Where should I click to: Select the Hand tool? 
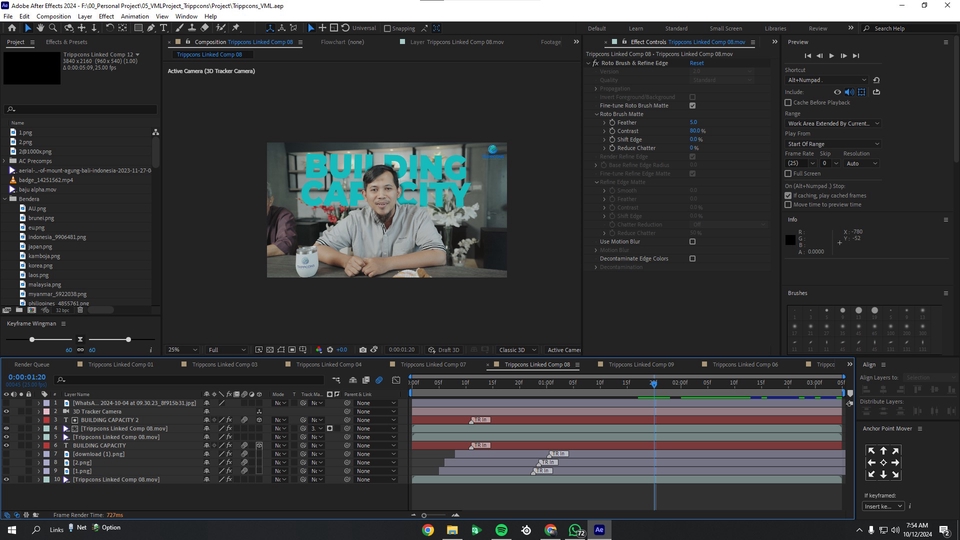[40, 28]
